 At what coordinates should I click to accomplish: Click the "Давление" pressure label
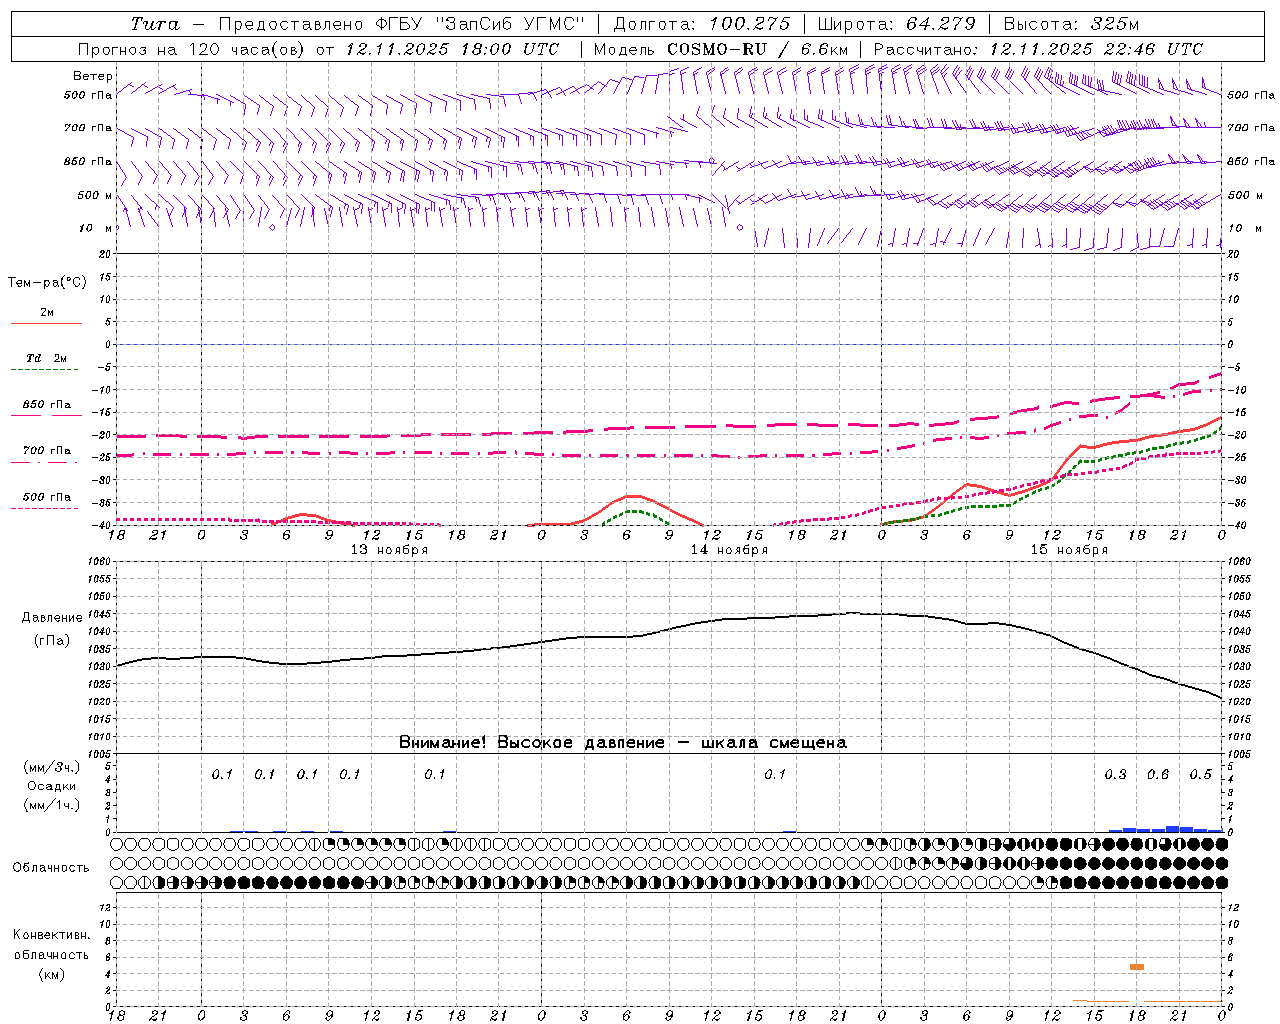(x=51, y=618)
